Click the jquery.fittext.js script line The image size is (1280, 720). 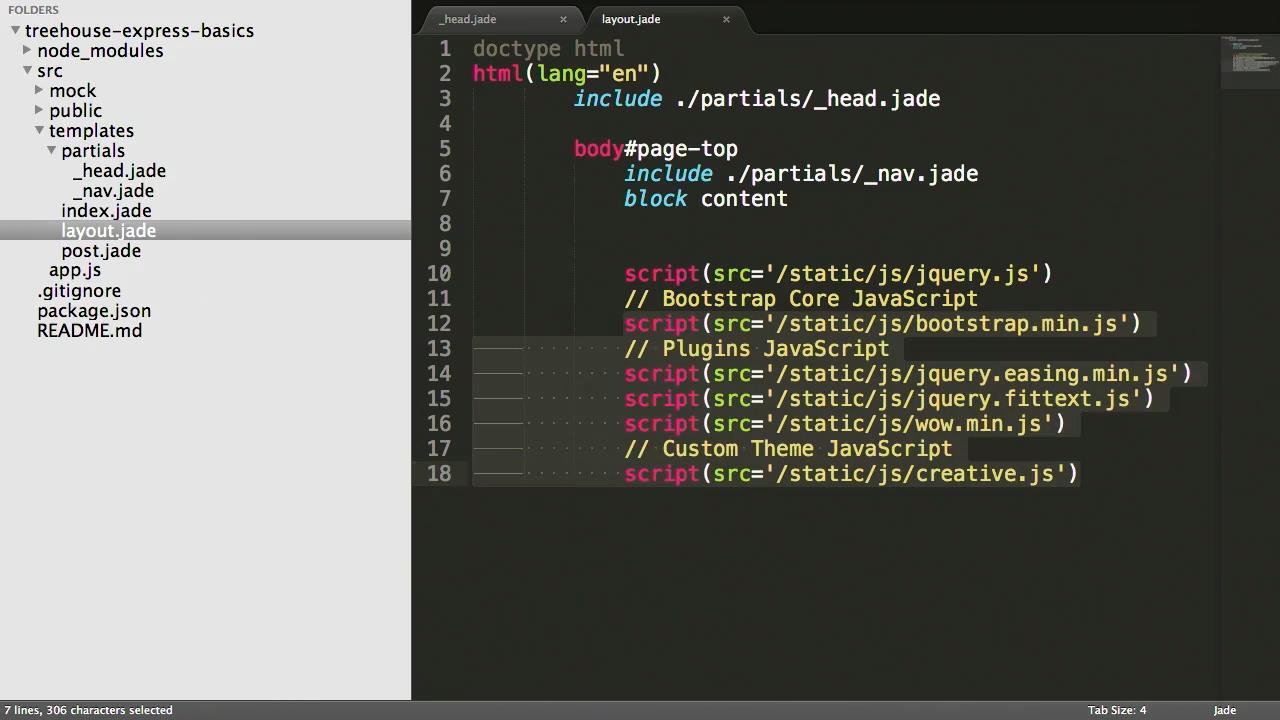(x=889, y=399)
